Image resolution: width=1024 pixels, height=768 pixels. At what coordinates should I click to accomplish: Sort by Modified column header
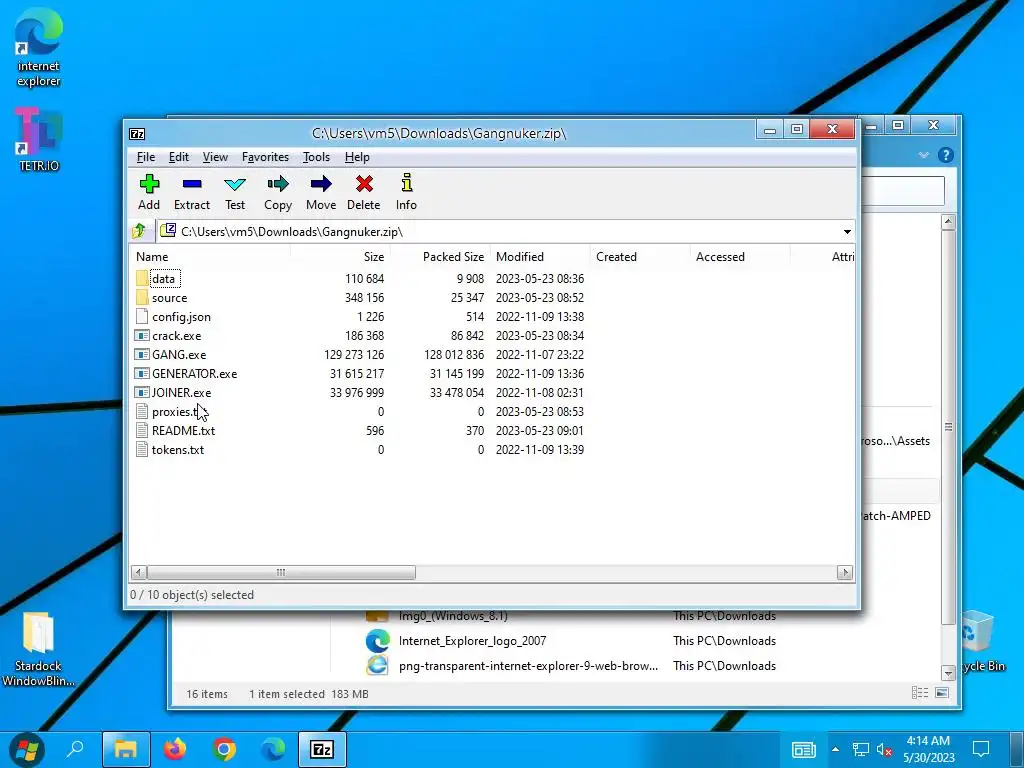click(x=540, y=257)
